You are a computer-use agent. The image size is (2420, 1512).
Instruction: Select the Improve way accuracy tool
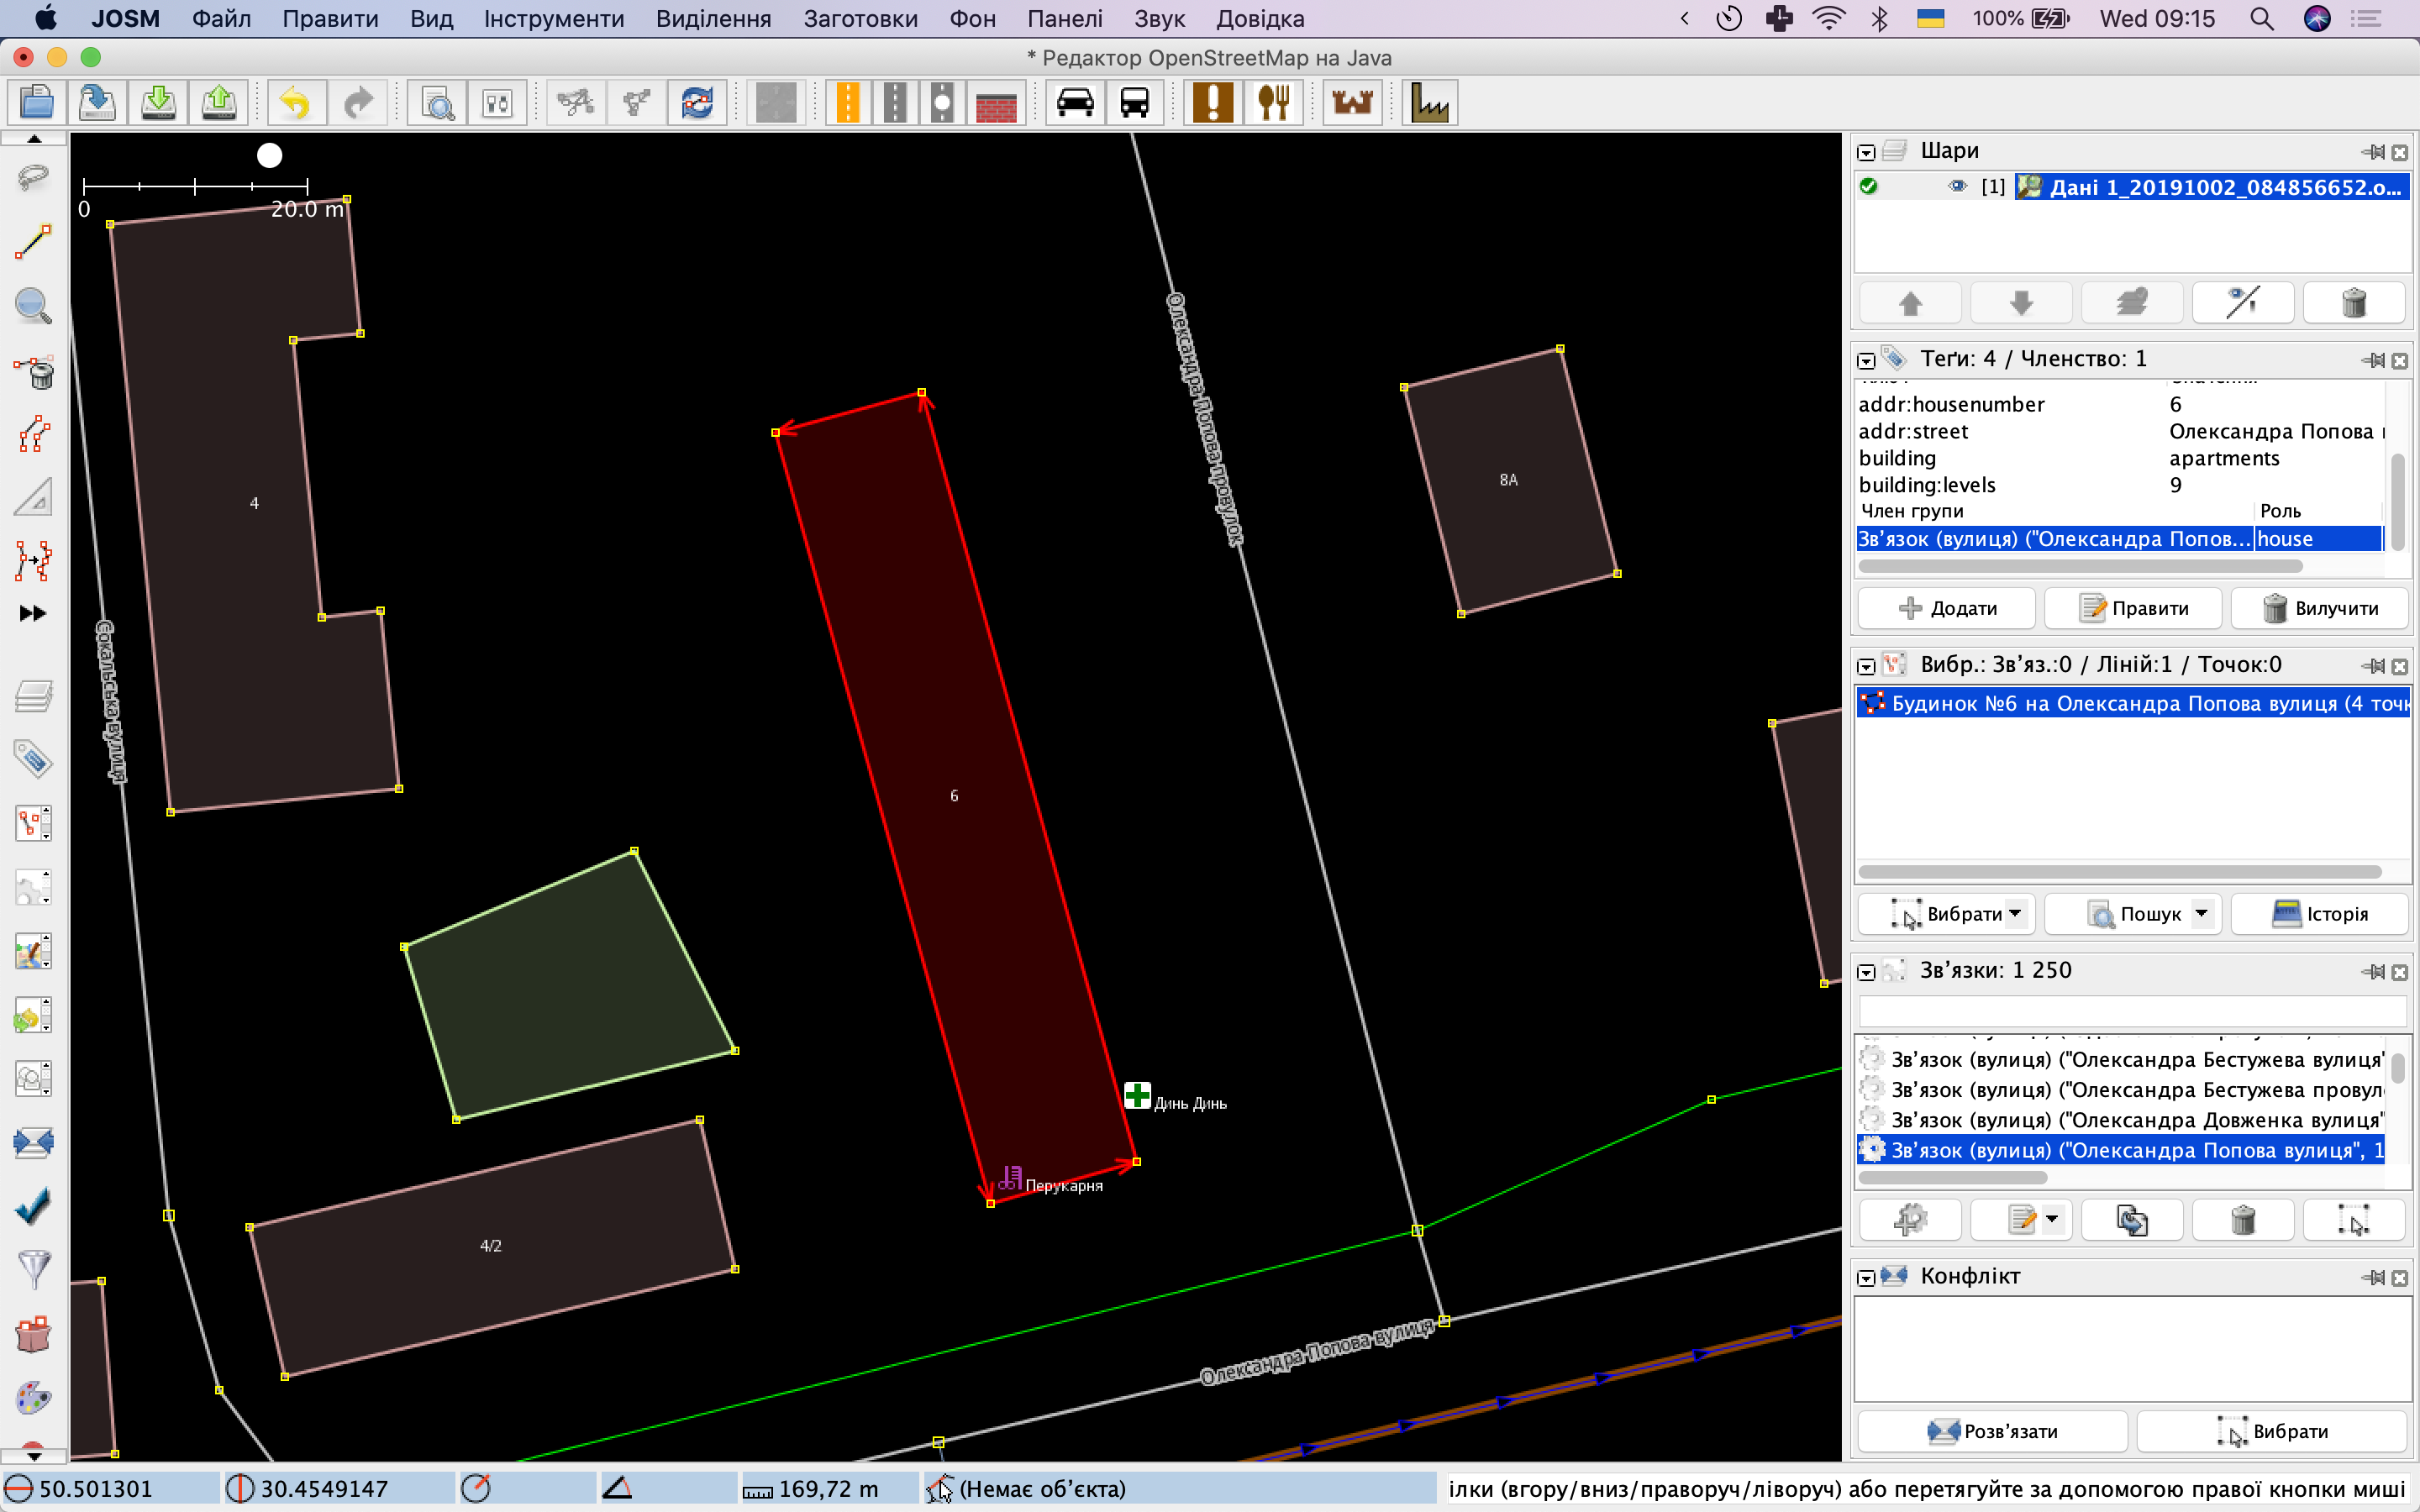click(x=34, y=561)
